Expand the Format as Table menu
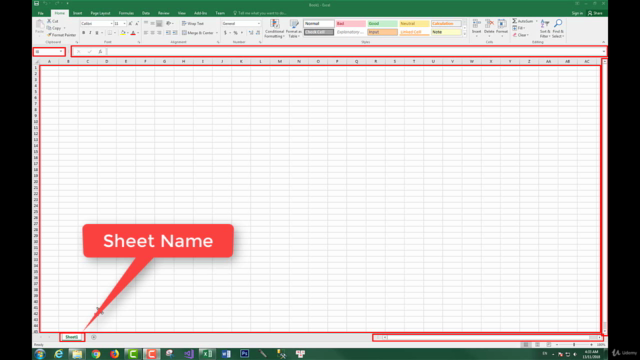Image resolution: width=640 pixels, height=360 pixels. tap(293, 29)
